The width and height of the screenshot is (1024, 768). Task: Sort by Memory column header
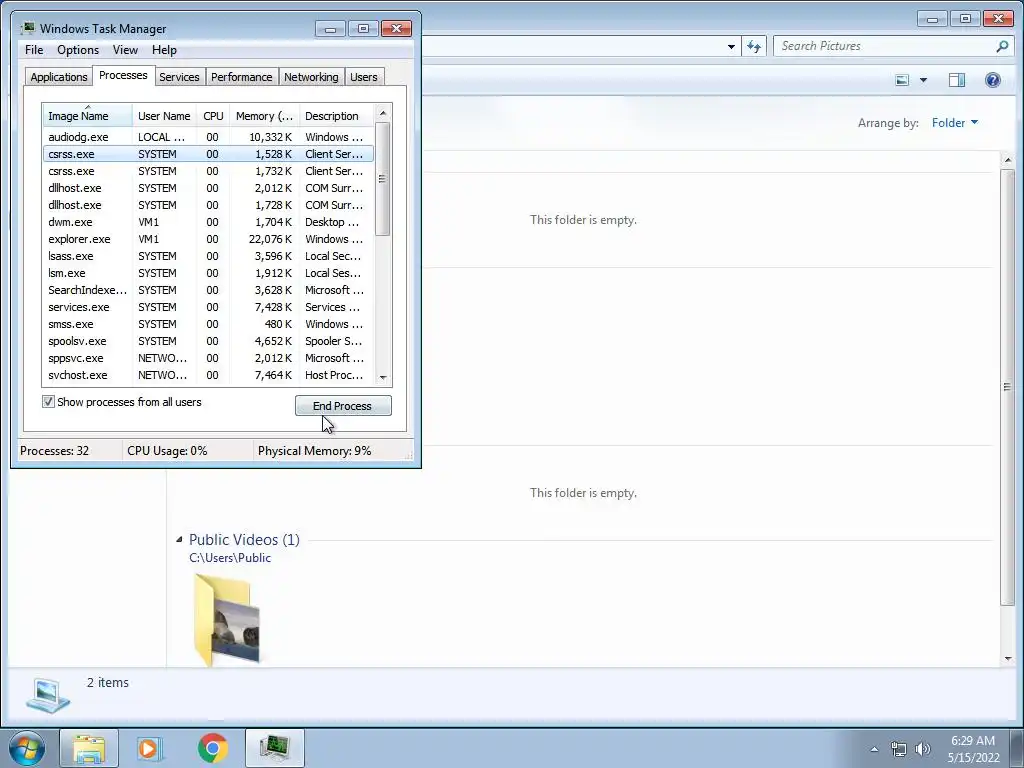264,116
